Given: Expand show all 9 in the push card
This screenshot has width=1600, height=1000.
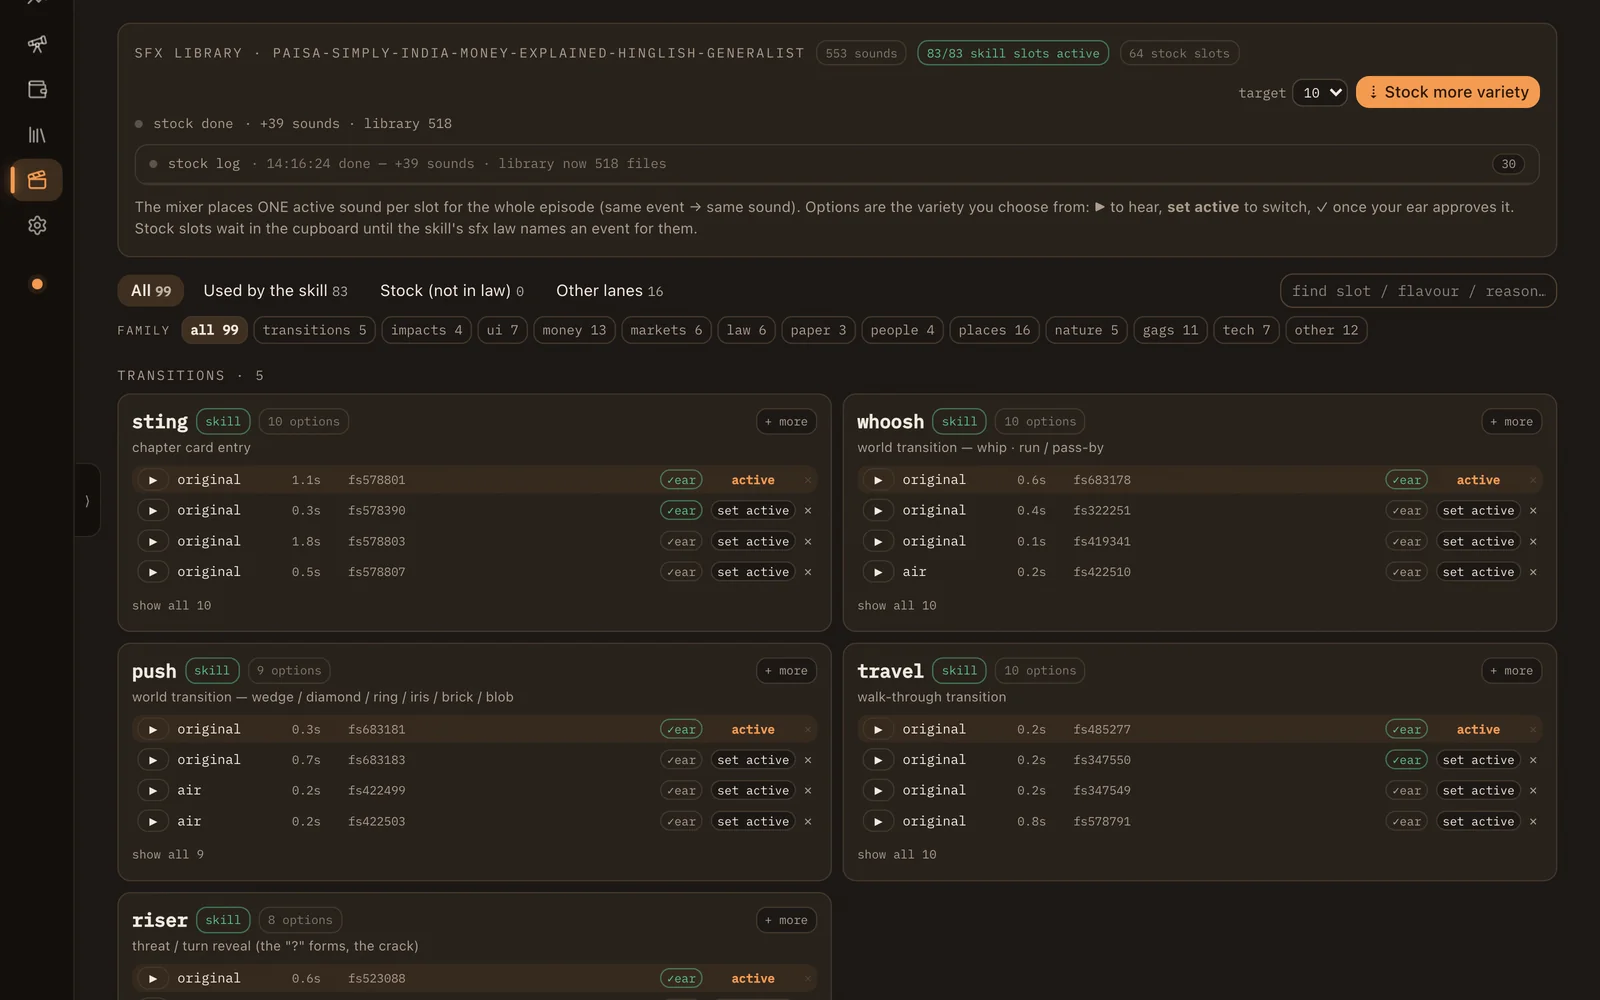Looking at the screenshot, I should pos(168,855).
